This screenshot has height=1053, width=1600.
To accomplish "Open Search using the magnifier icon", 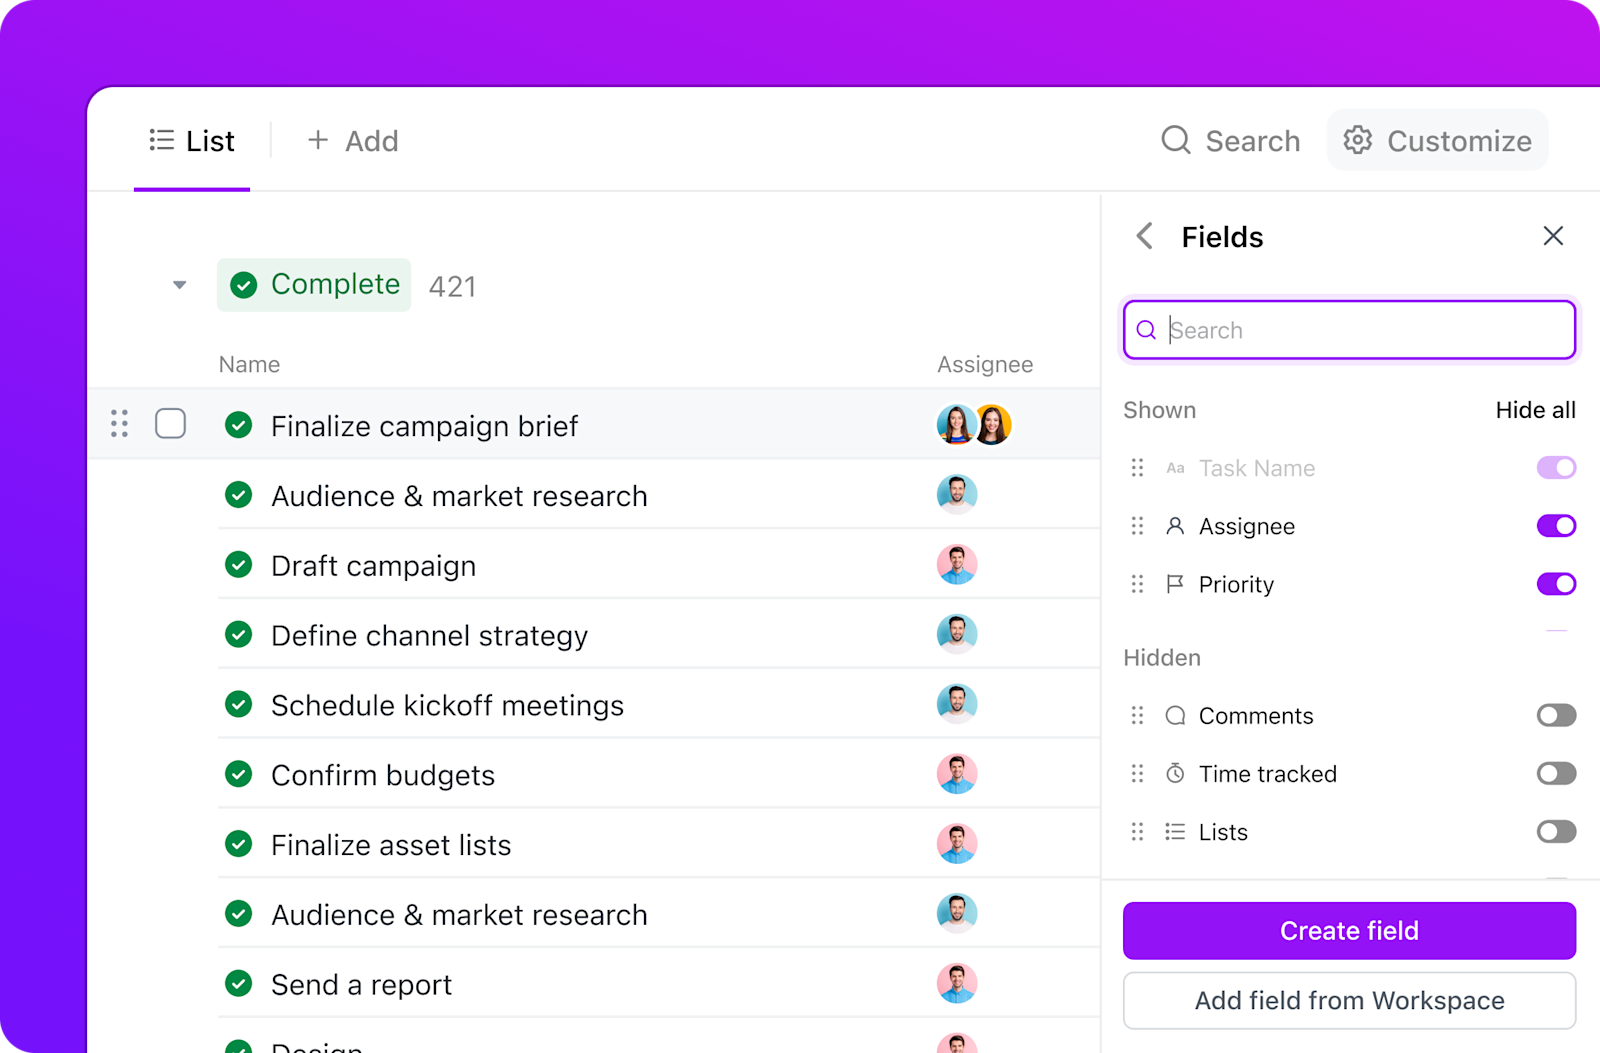I will (1175, 140).
